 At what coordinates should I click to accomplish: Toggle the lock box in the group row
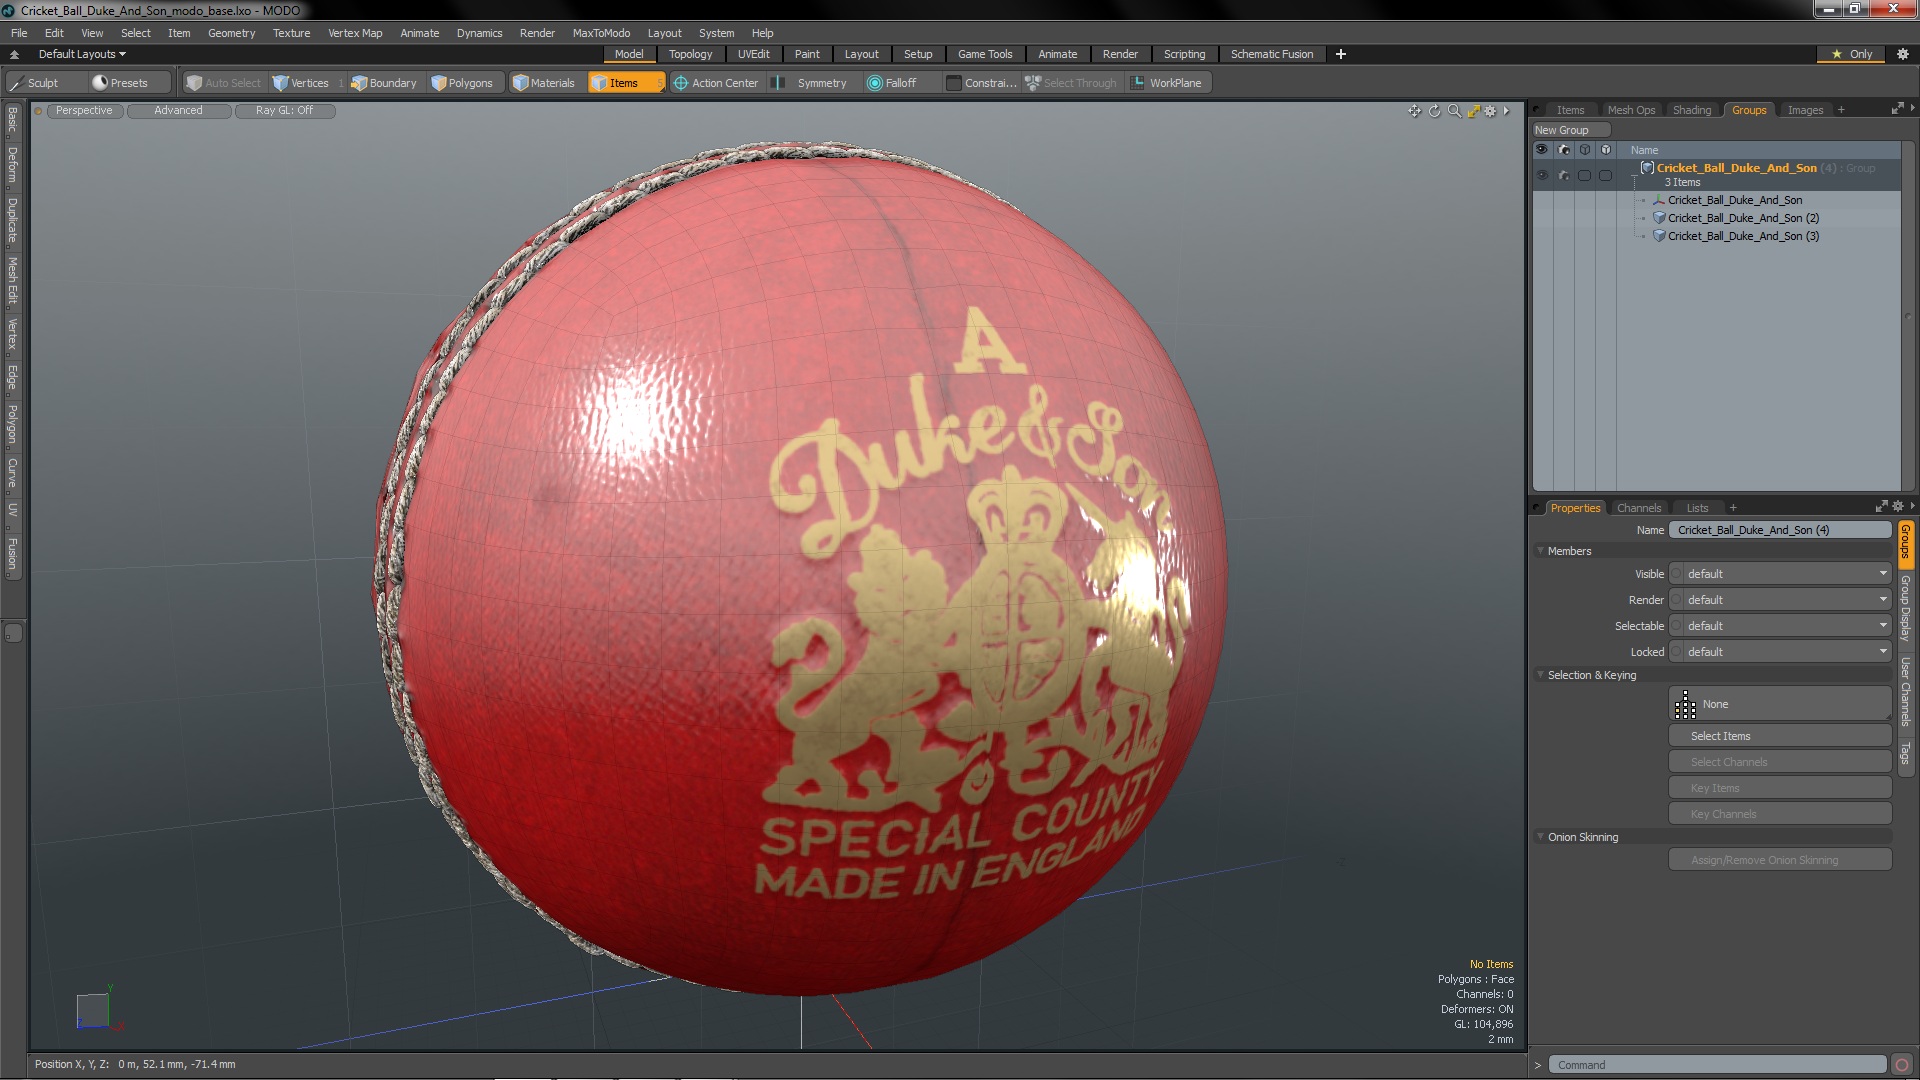[x=1605, y=175]
